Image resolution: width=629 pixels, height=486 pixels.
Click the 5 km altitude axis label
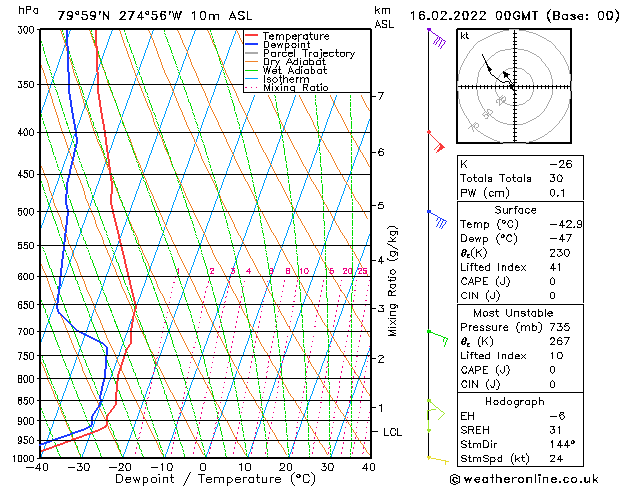381,205
